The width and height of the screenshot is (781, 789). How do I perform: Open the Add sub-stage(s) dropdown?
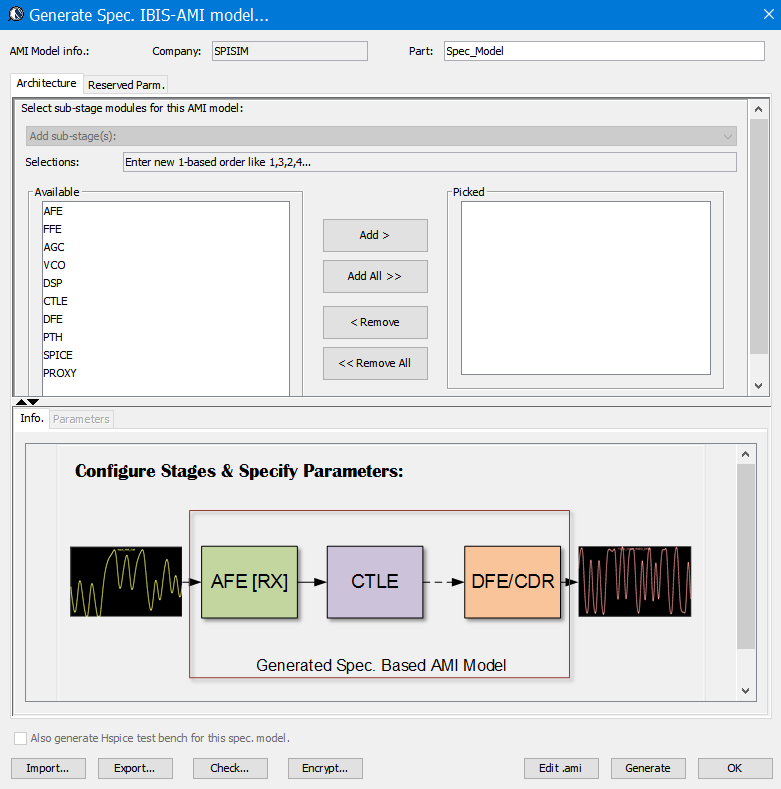380,136
